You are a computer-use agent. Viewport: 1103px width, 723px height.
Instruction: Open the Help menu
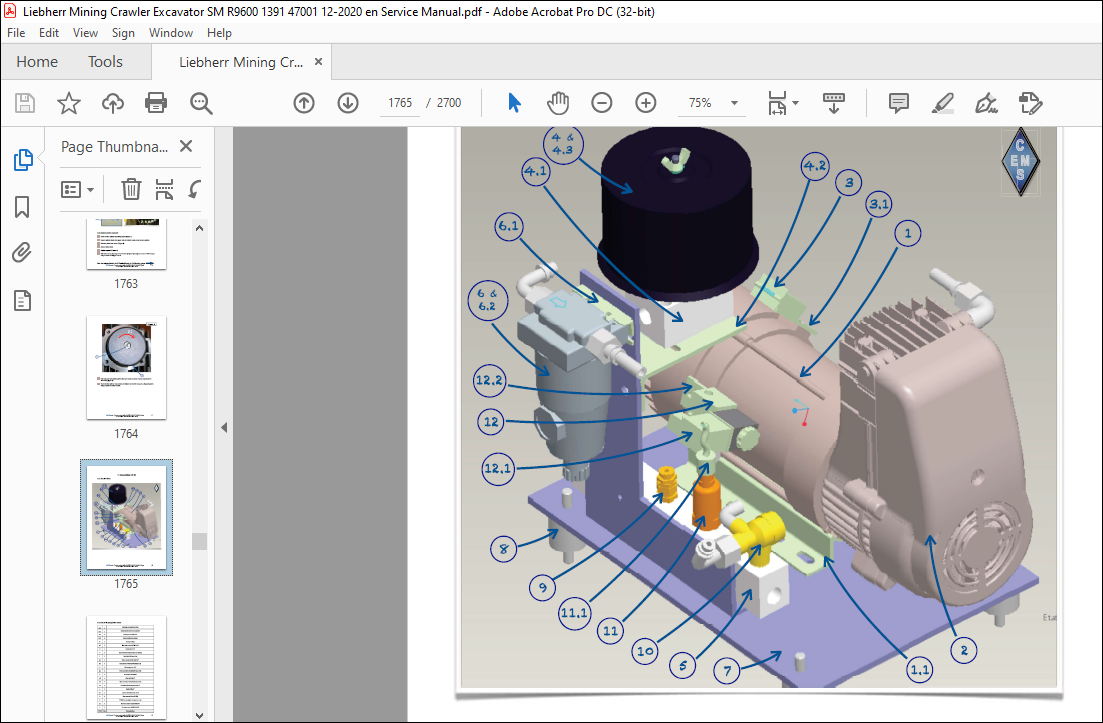pos(219,33)
